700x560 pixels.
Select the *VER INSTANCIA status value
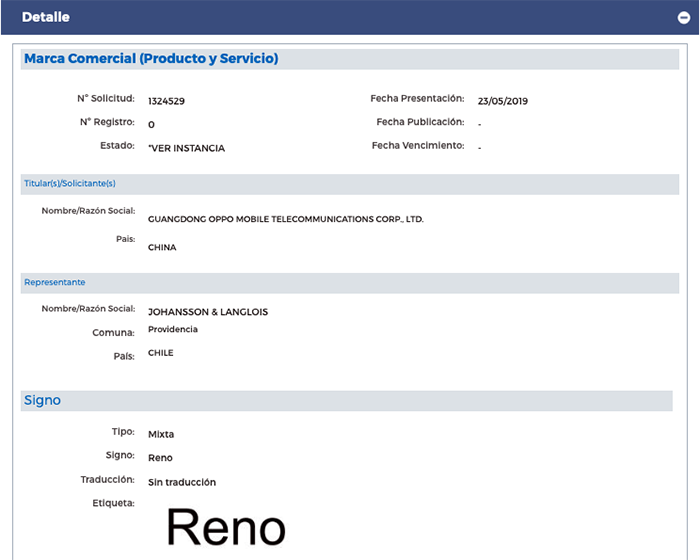point(187,148)
